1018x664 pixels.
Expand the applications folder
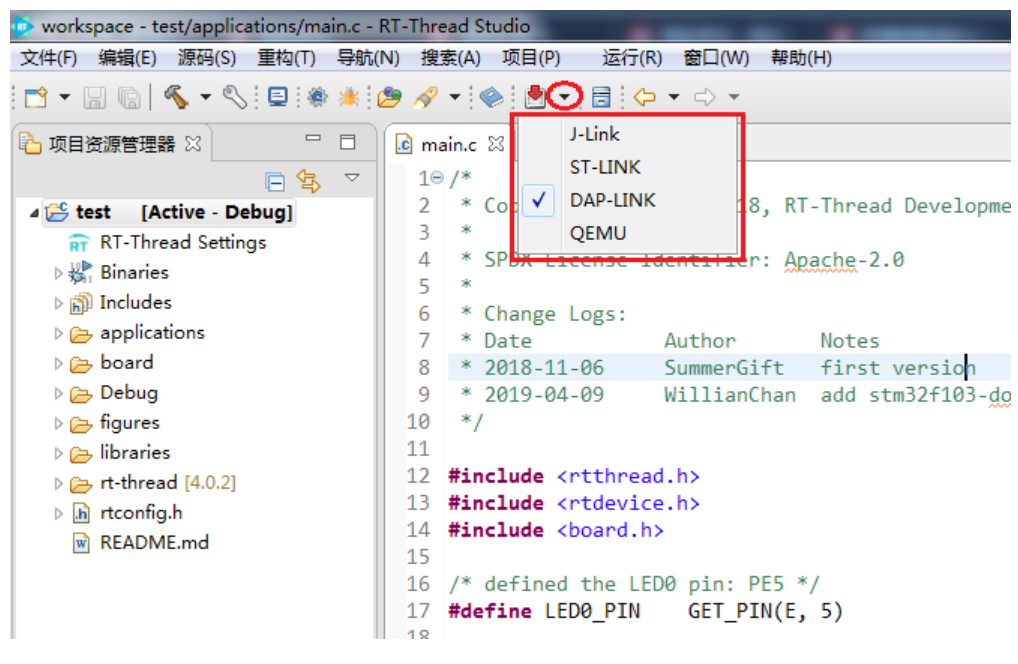pos(58,334)
